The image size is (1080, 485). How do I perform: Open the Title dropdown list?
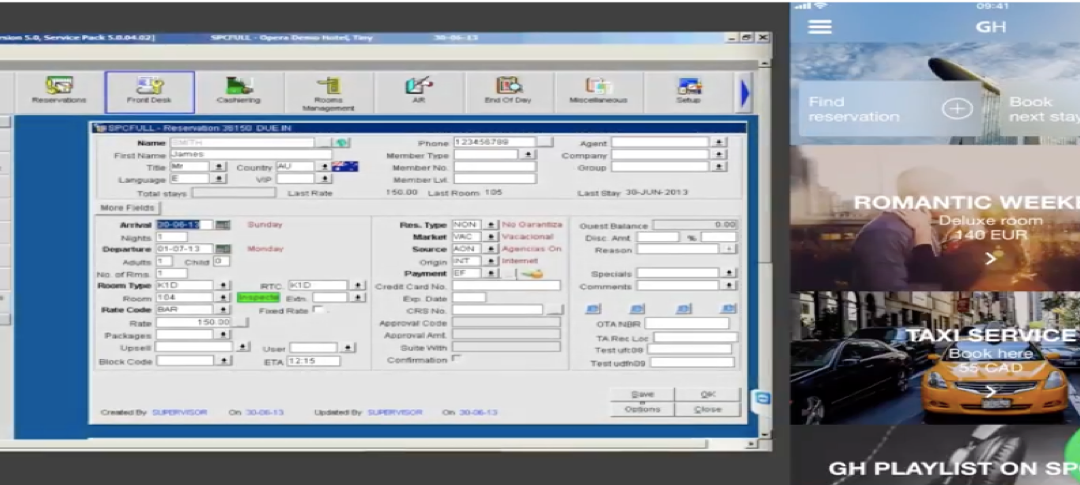click(219, 167)
